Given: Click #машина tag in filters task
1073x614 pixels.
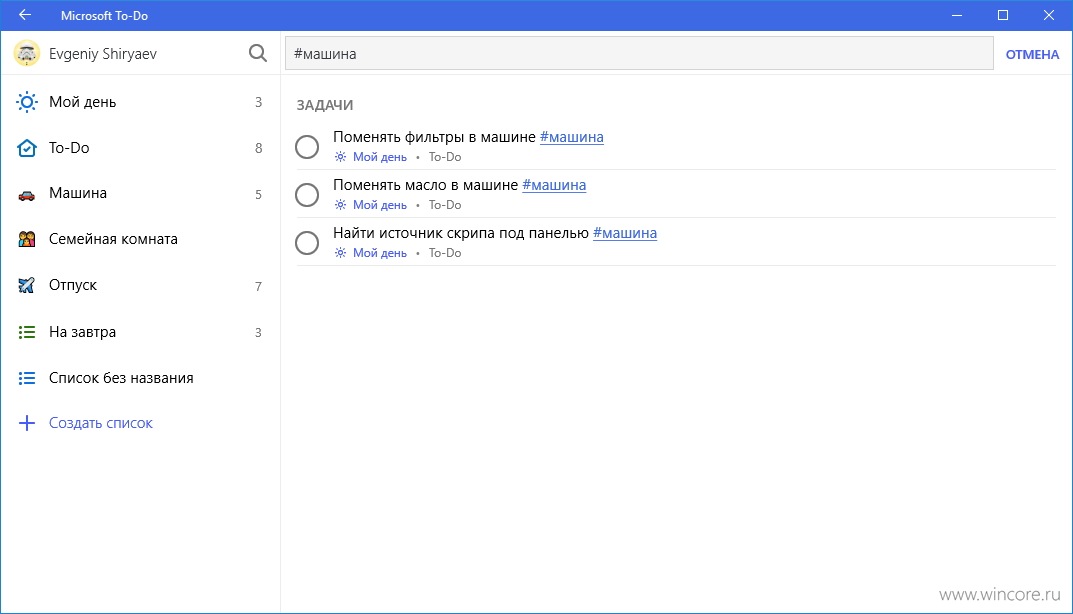Looking at the screenshot, I should tap(571, 137).
